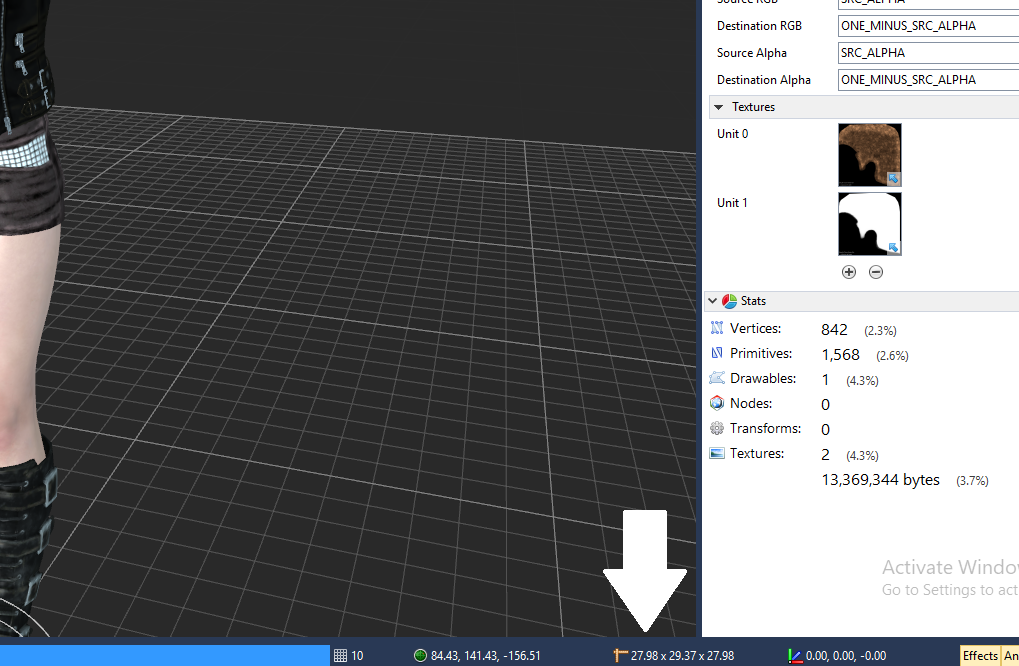Open the Effects tab

tap(980, 656)
